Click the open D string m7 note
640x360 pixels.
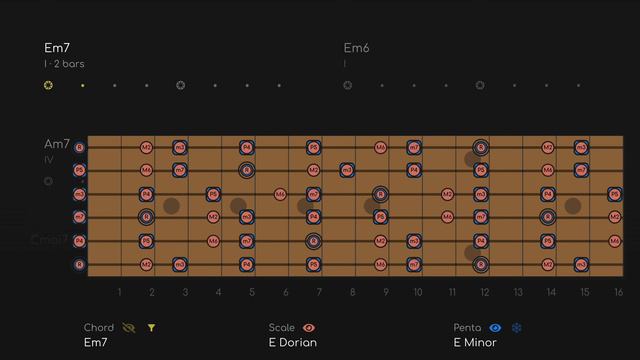[x=80, y=217]
